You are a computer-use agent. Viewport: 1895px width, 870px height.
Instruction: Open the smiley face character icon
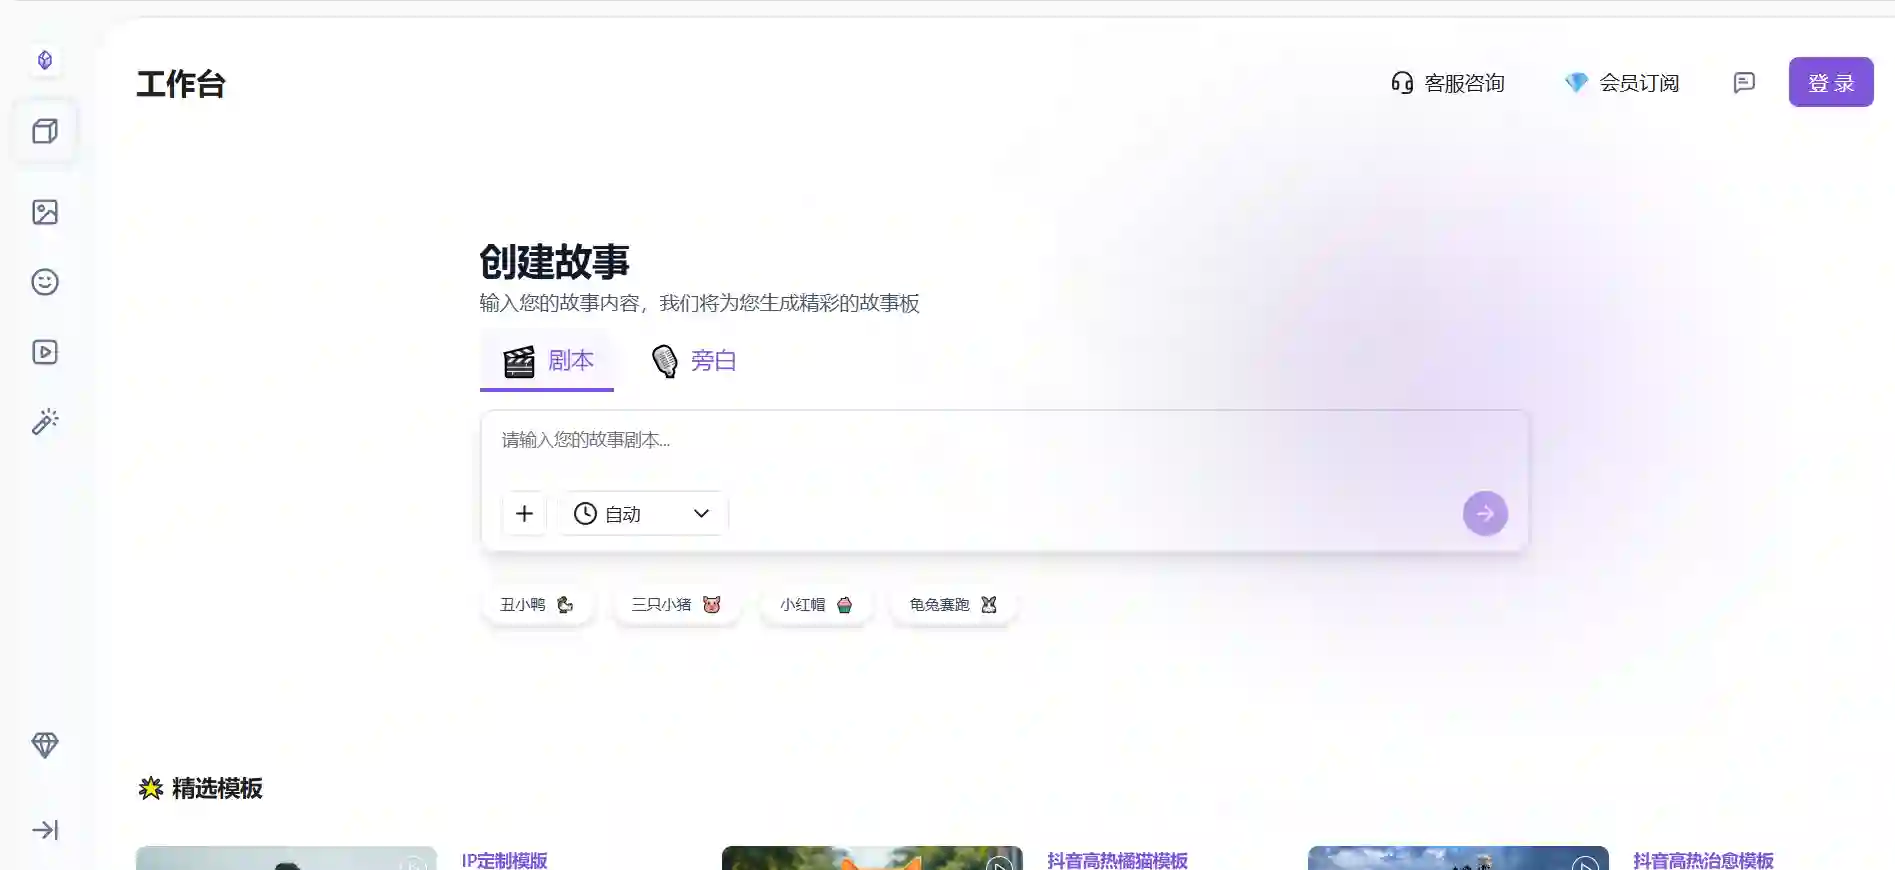(x=45, y=282)
